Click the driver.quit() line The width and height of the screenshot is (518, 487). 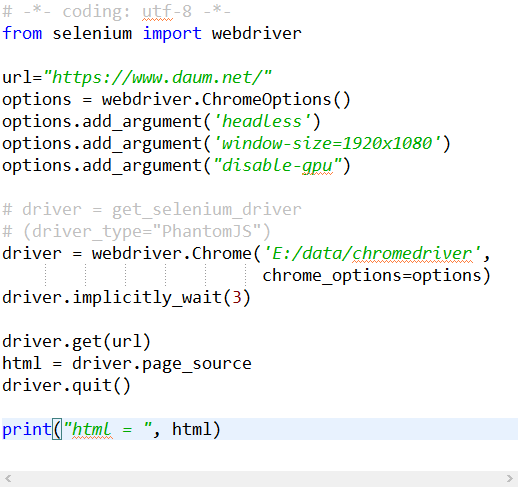[66, 386]
